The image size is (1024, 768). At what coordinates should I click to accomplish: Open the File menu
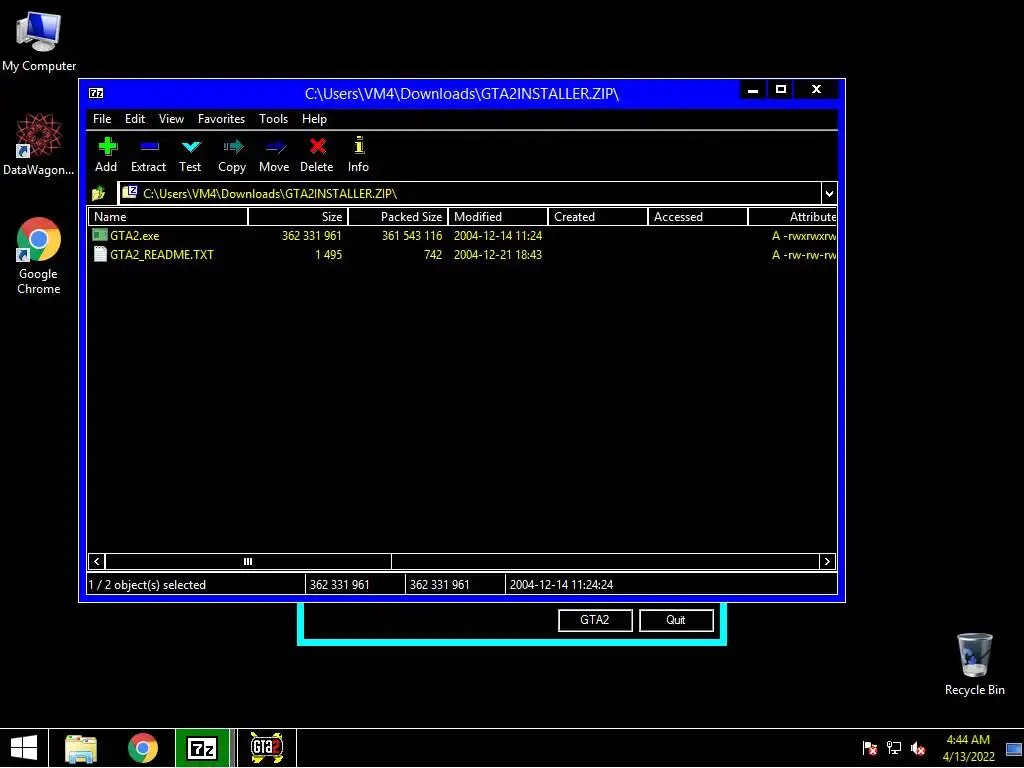[102, 119]
